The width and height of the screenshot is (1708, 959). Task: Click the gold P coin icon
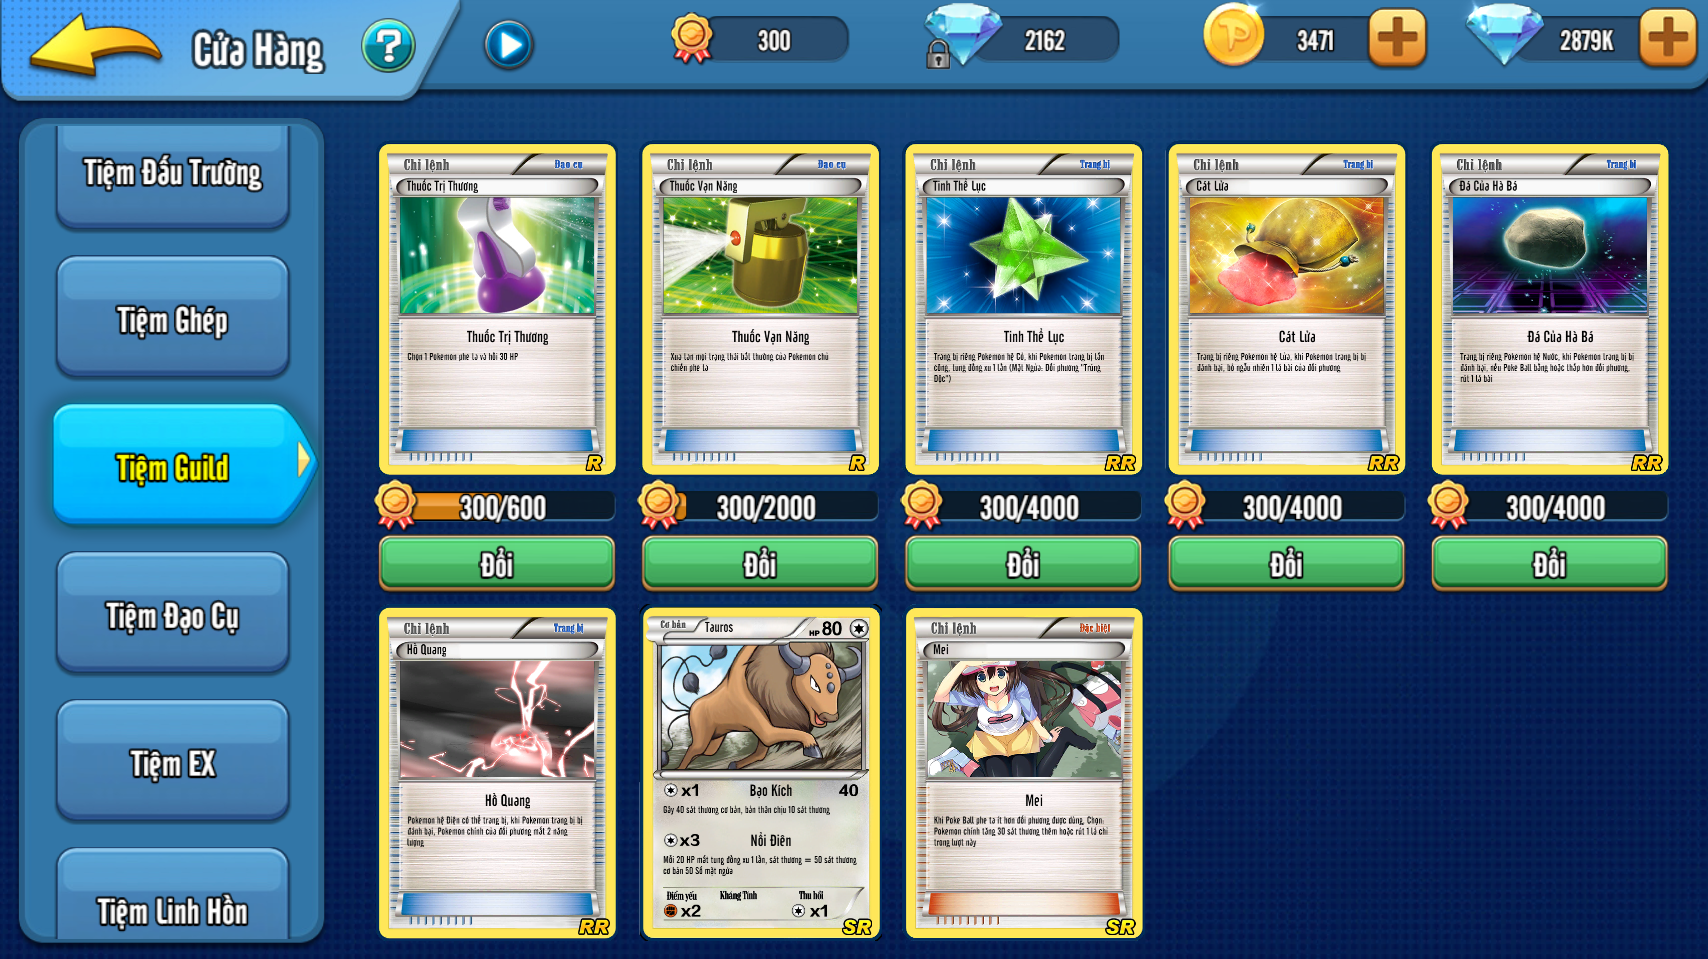1233,35
